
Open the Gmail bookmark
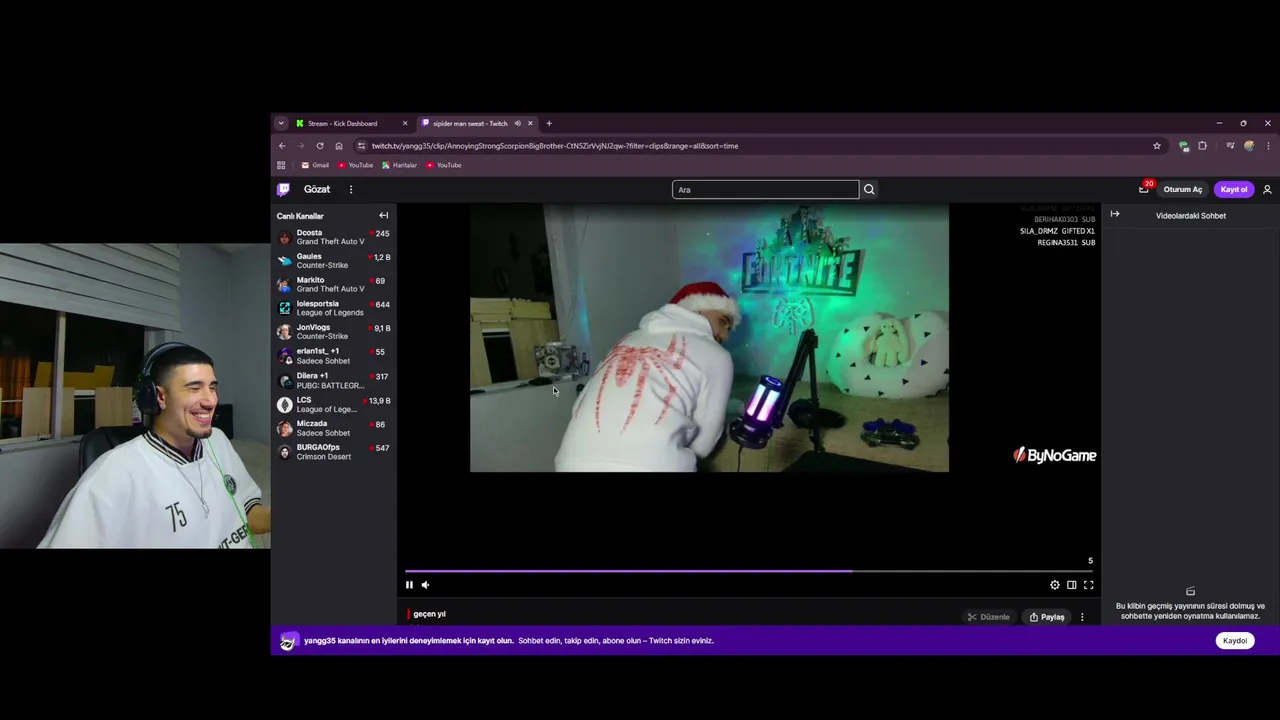coord(315,165)
